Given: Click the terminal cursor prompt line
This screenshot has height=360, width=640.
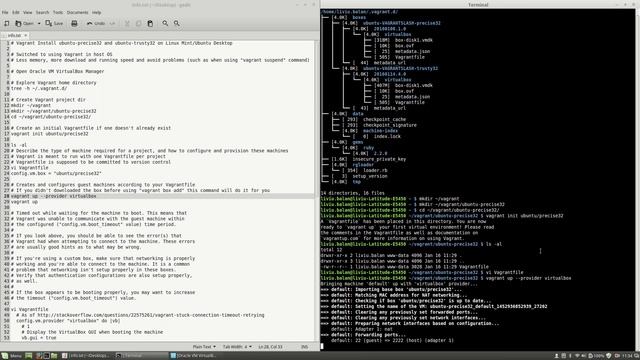Looking at the screenshot, I should pos(322,346).
